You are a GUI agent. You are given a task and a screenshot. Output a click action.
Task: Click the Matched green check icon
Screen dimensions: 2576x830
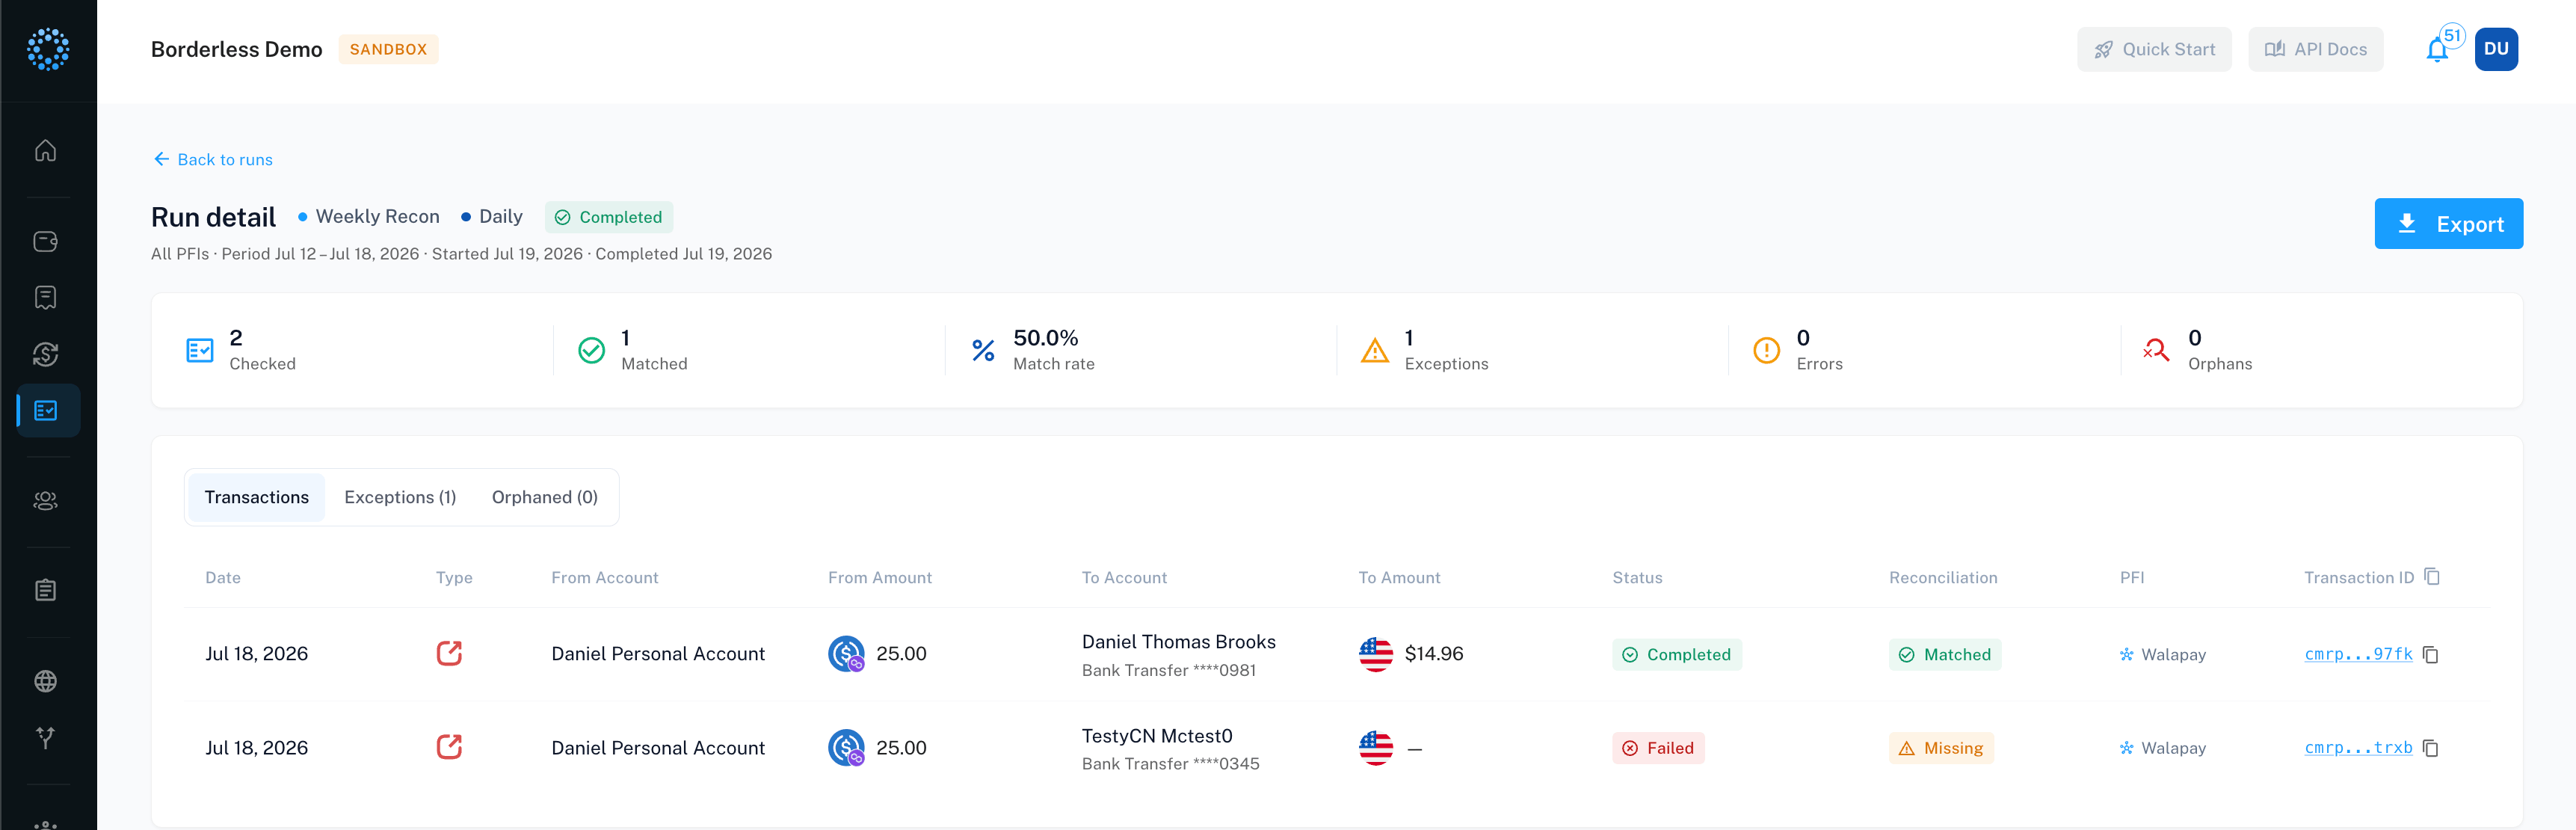(x=592, y=350)
